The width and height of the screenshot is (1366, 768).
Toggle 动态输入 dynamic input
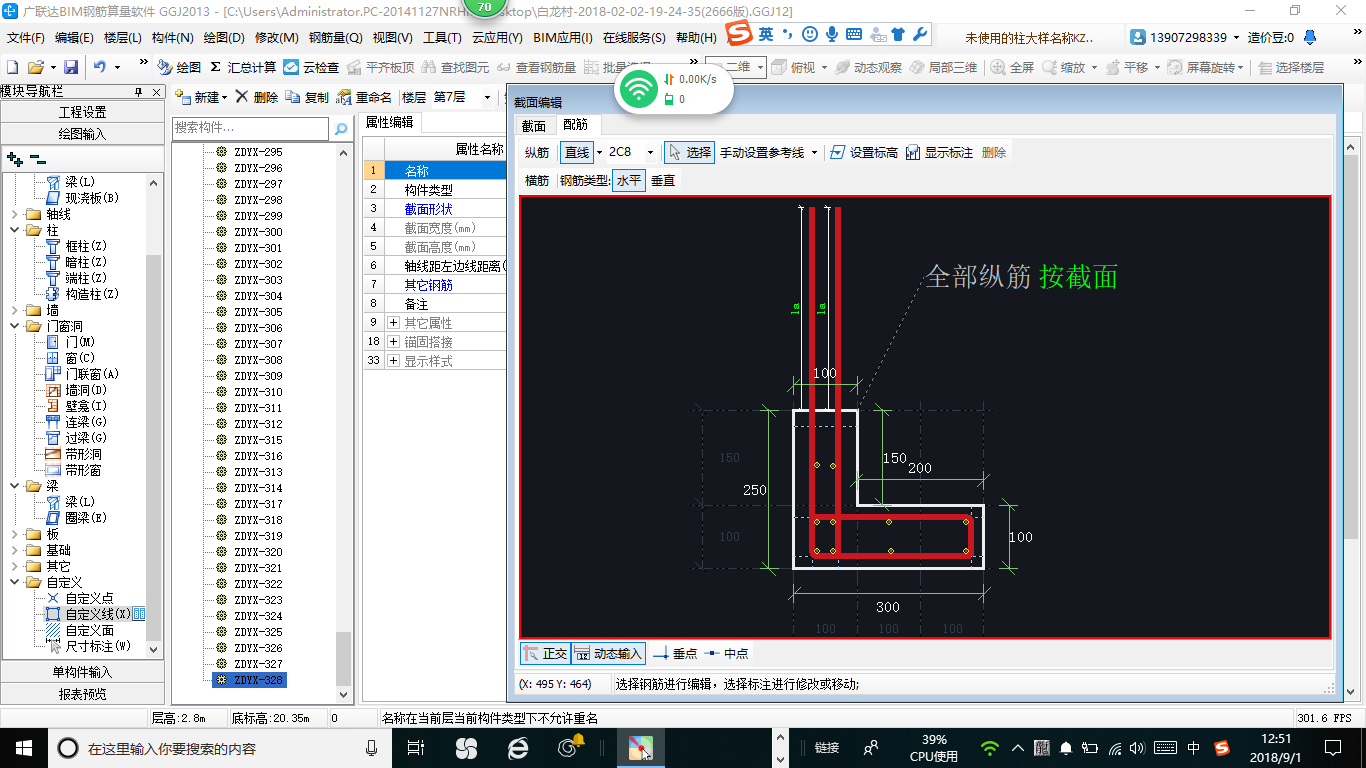(609, 653)
